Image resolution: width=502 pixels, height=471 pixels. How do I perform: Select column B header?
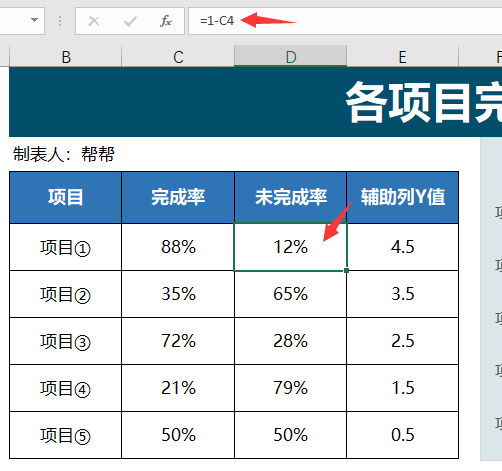(x=66, y=57)
